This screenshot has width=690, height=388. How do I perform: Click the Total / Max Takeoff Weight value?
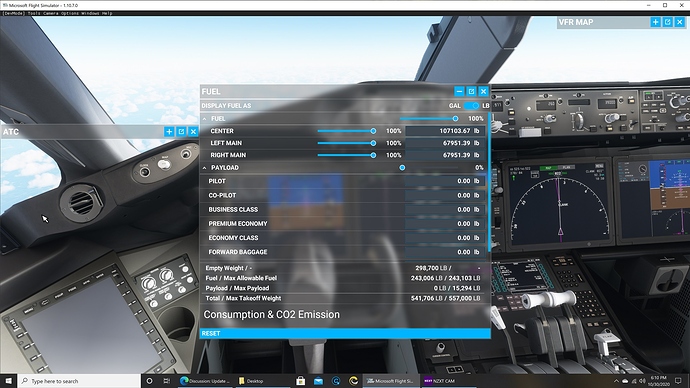tap(445, 298)
